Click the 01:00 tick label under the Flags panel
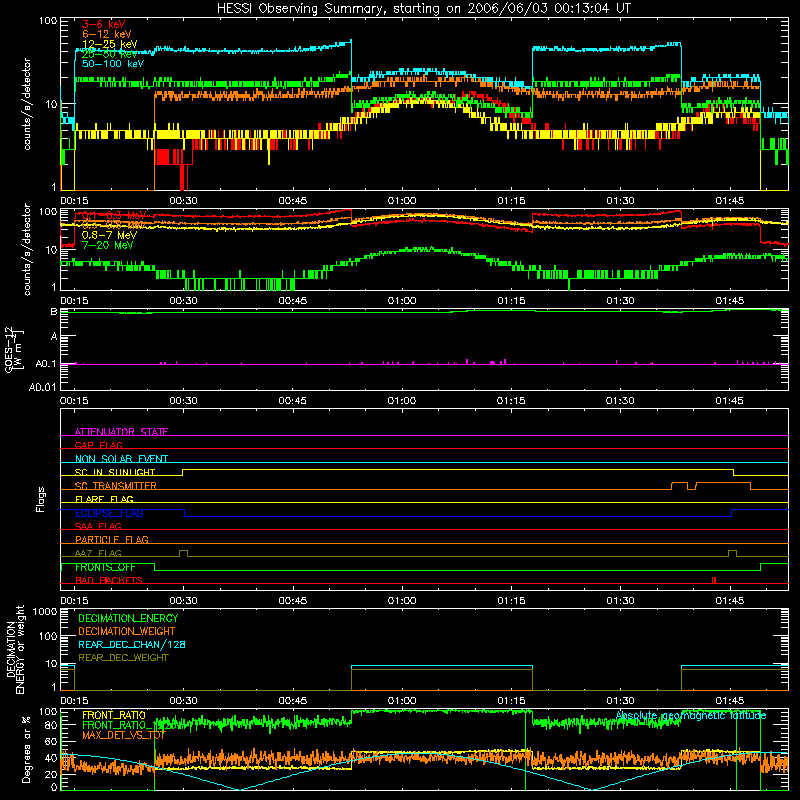800x800 pixels. (402, 601)
